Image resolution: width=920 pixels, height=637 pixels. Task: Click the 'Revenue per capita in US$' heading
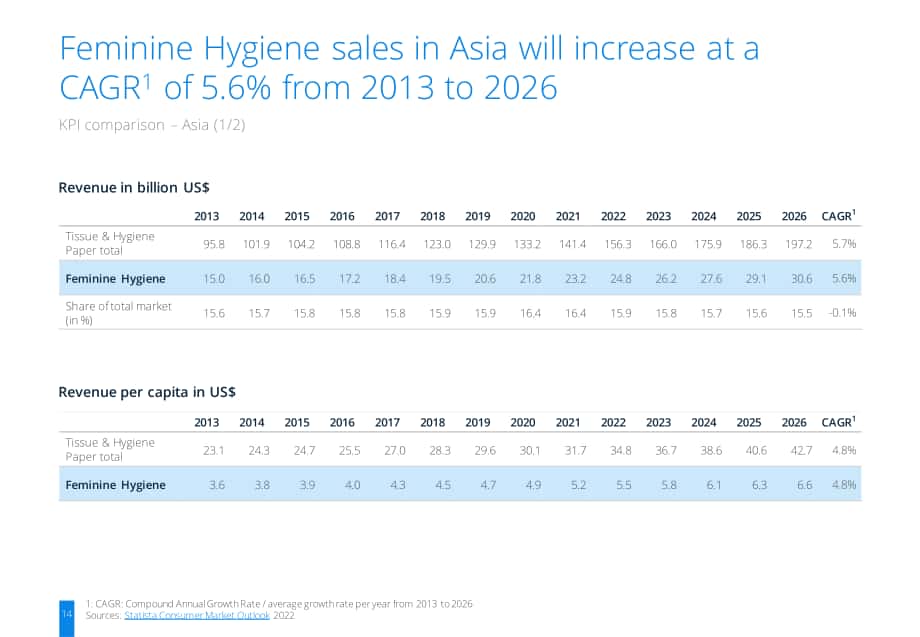[x=147, y=392]
